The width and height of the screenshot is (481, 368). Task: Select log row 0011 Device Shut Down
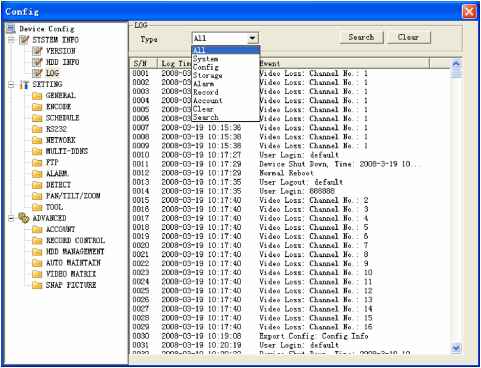289,164
